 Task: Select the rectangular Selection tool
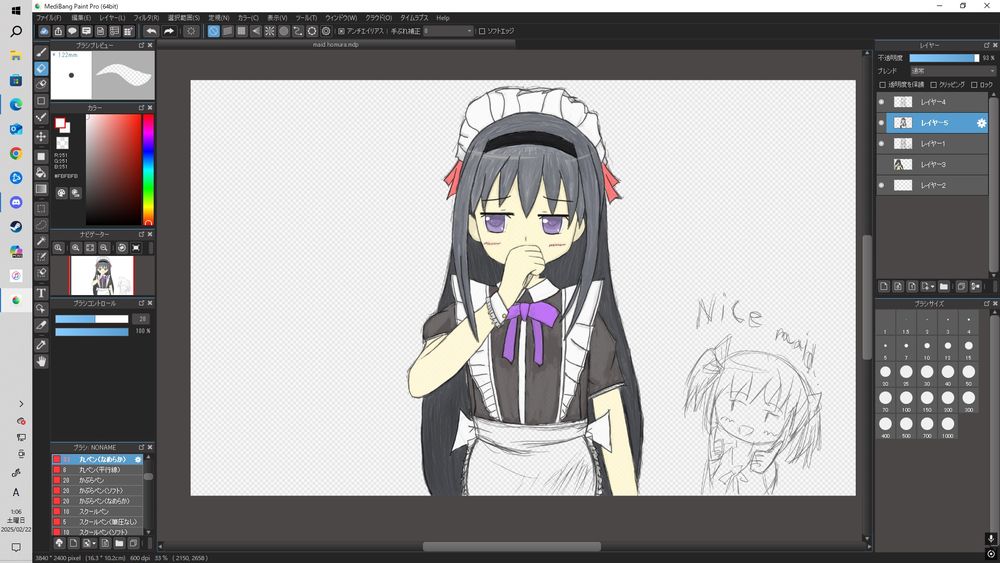pos(41,208)
